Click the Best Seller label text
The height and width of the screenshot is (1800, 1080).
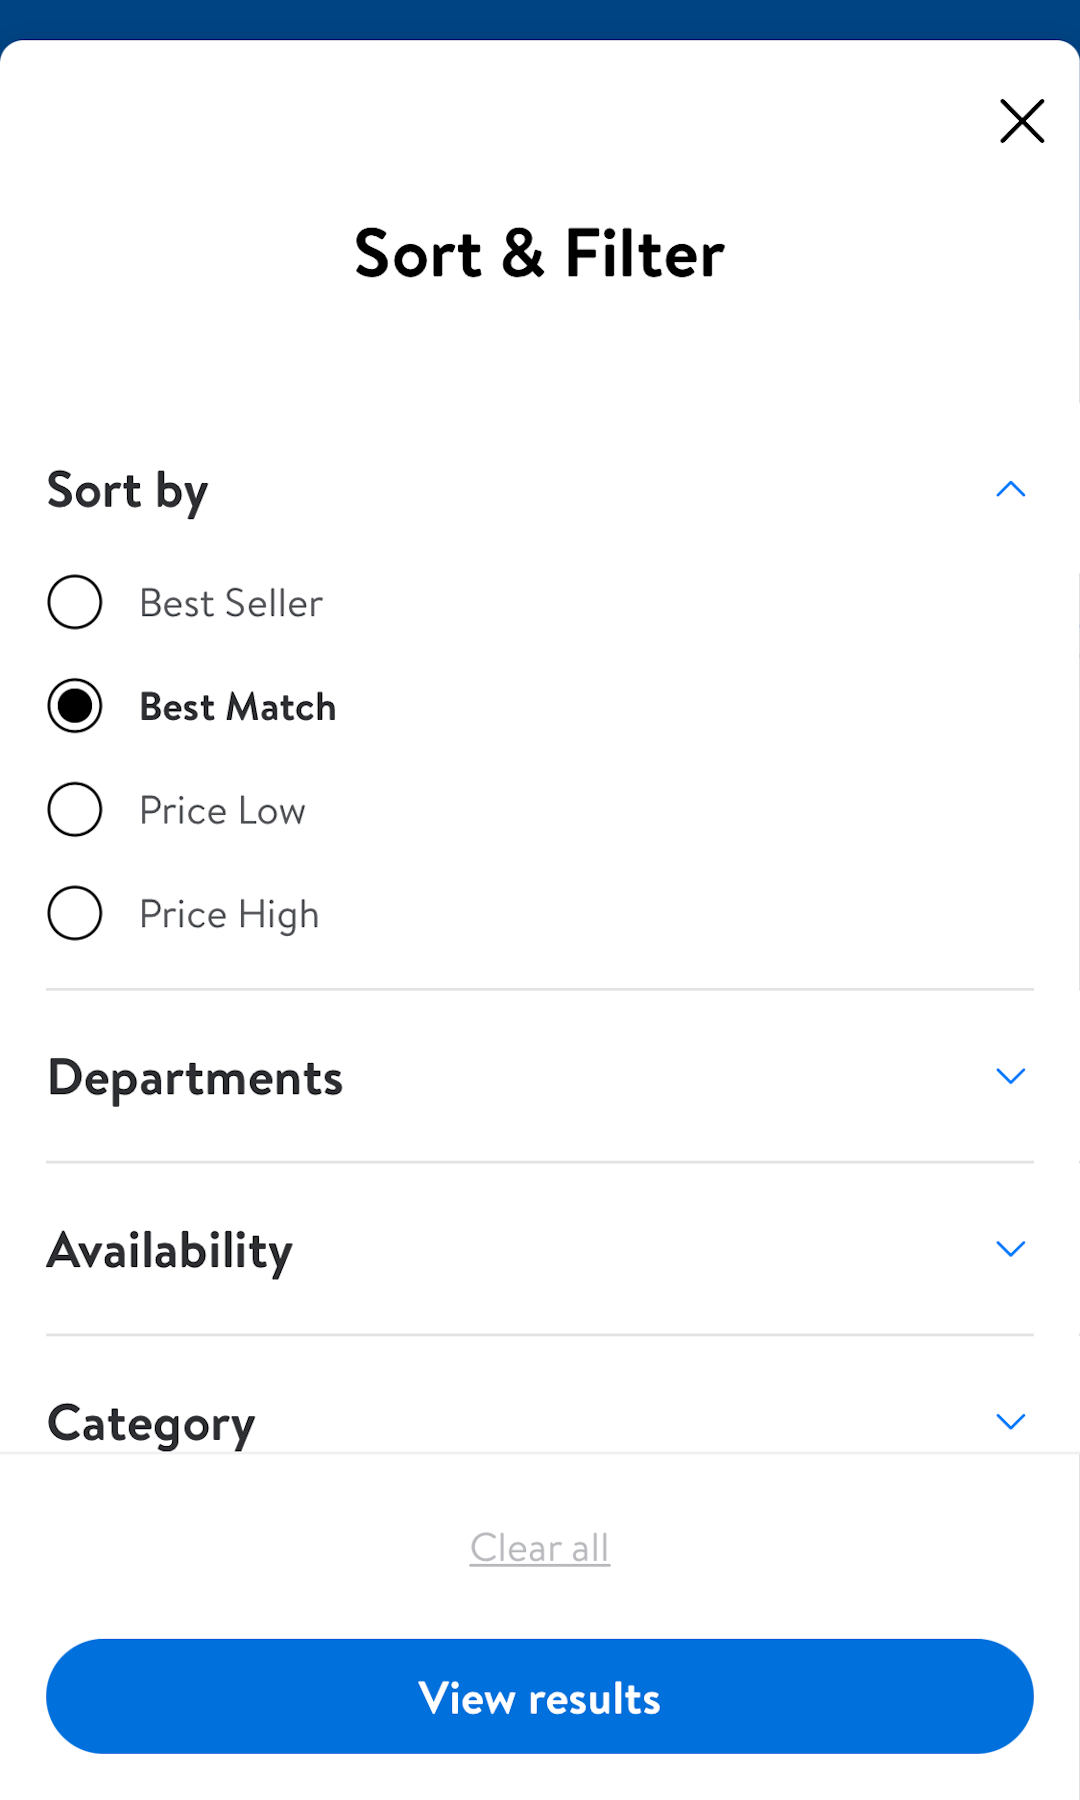pos(231,603)
